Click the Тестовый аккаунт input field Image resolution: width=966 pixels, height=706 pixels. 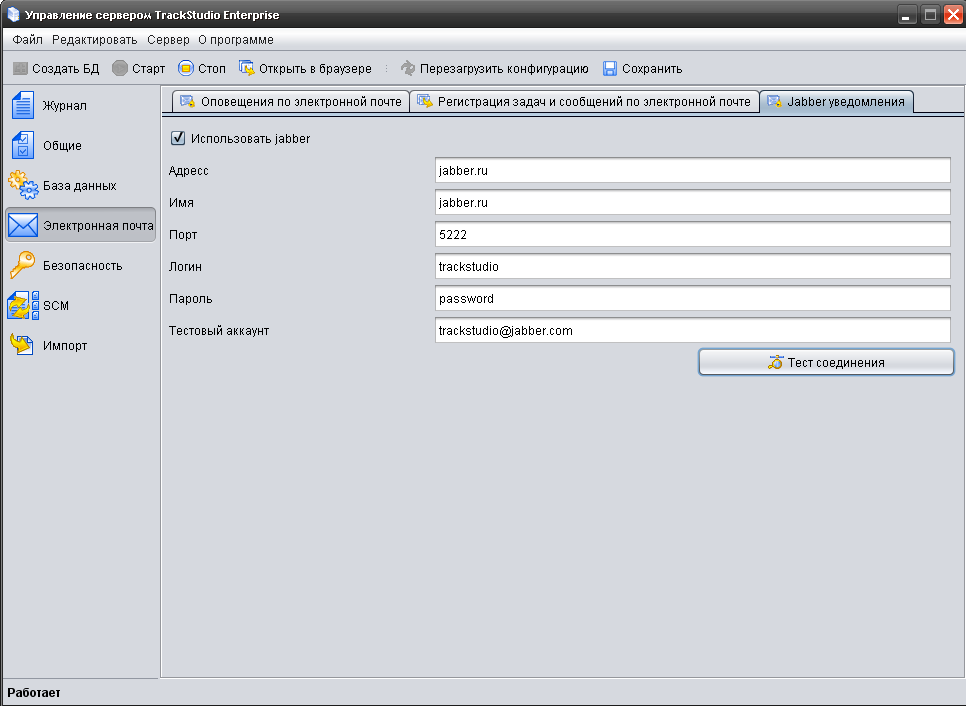coord(692,331)
